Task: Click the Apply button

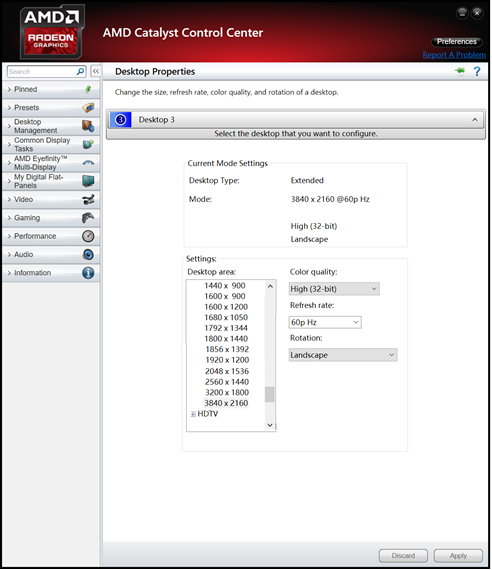Action: click(458, 555)
